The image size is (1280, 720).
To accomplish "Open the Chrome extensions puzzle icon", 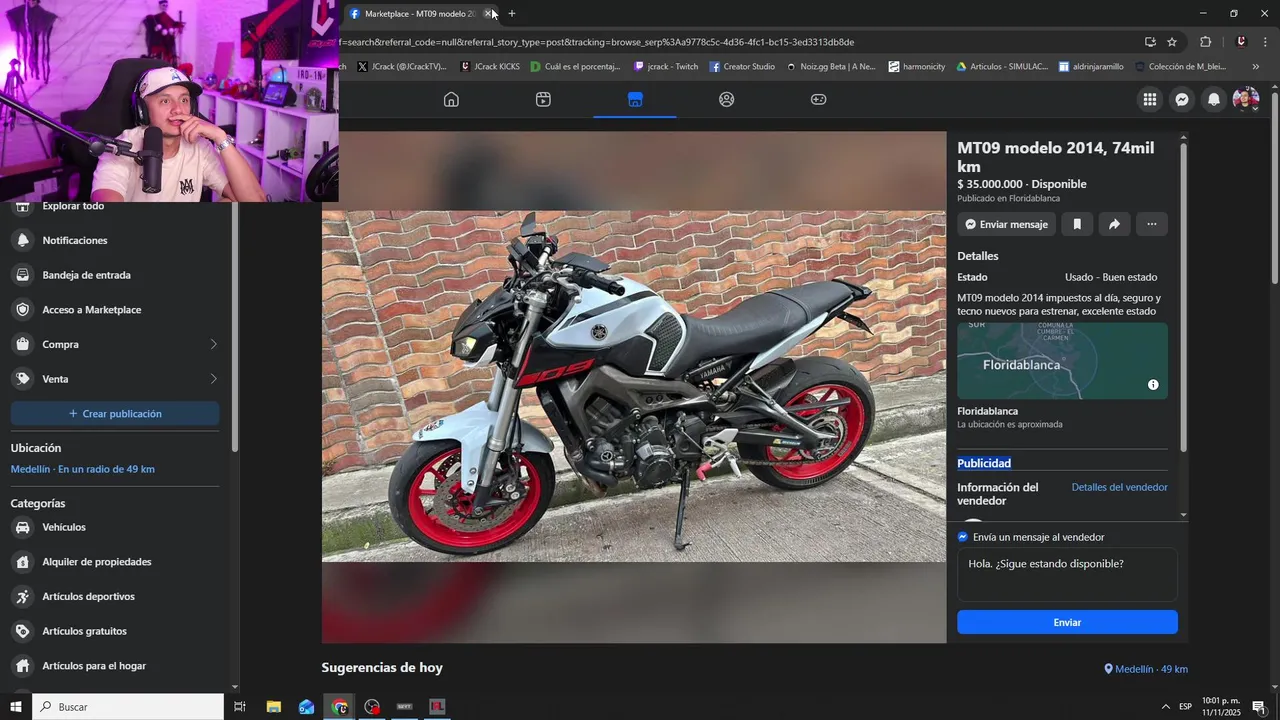I will [x=1205, y=42].
